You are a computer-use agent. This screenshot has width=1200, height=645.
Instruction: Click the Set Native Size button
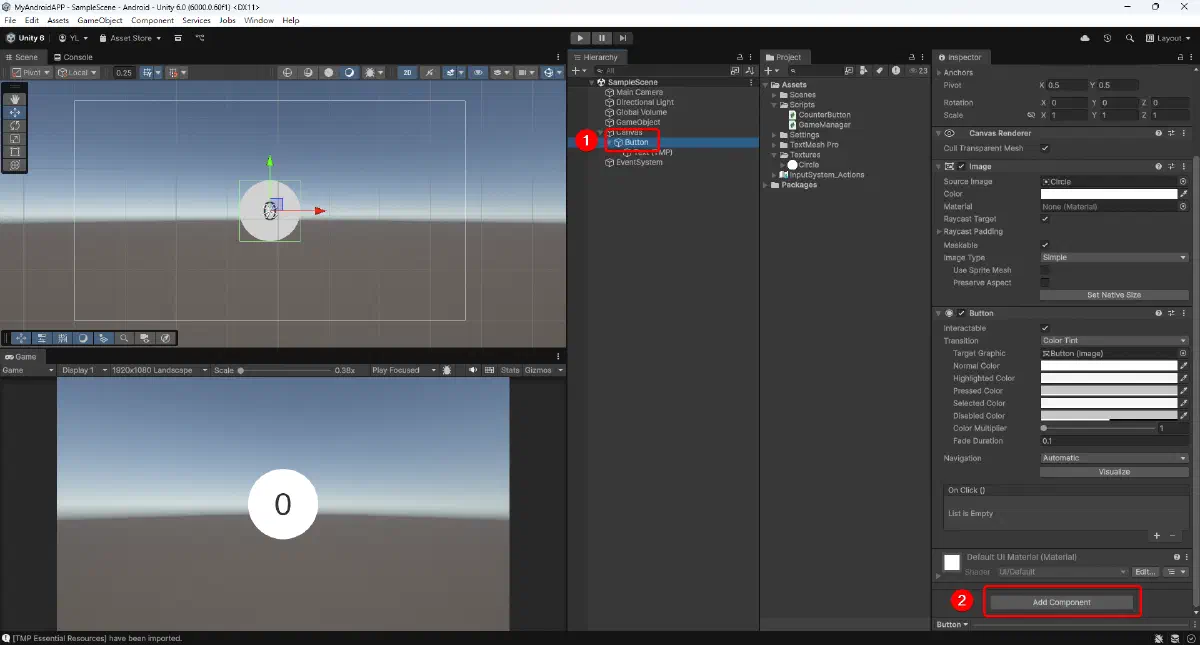(1114, 296)
